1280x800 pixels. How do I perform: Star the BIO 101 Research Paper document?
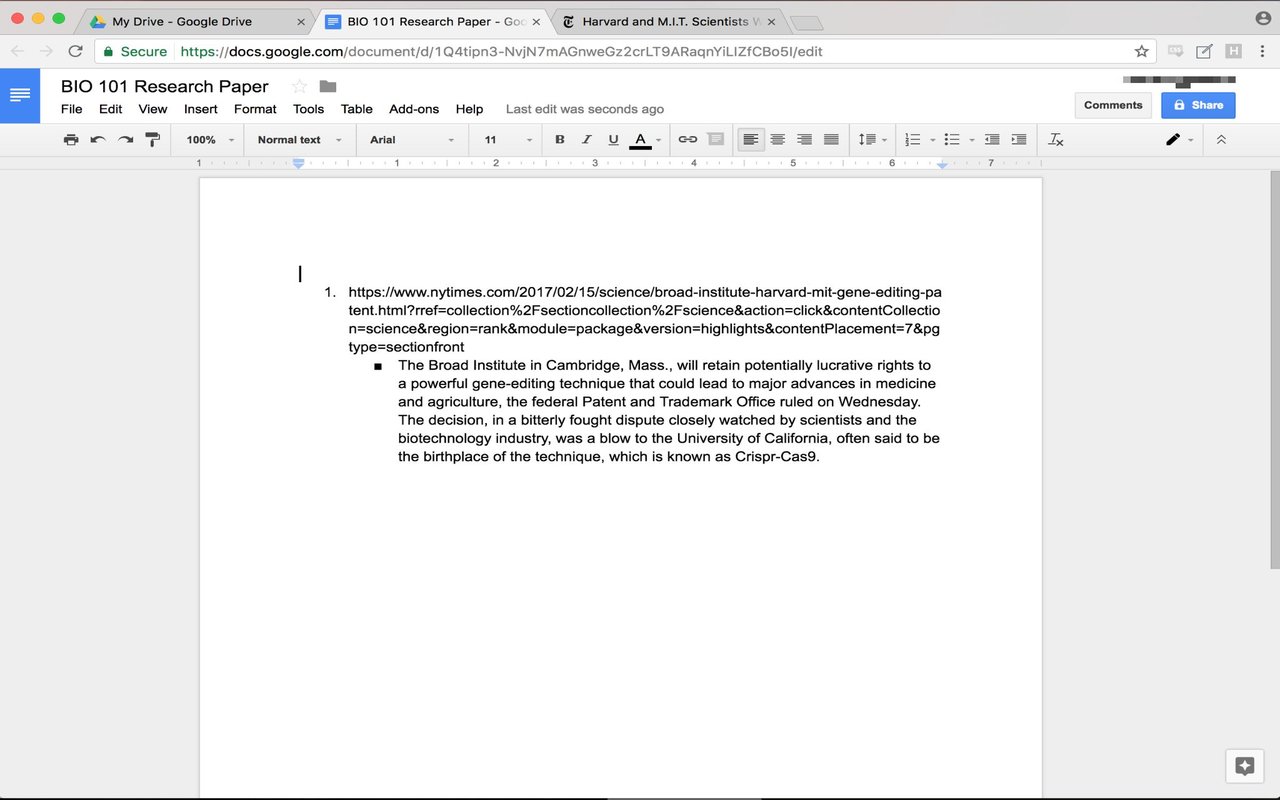299,86
